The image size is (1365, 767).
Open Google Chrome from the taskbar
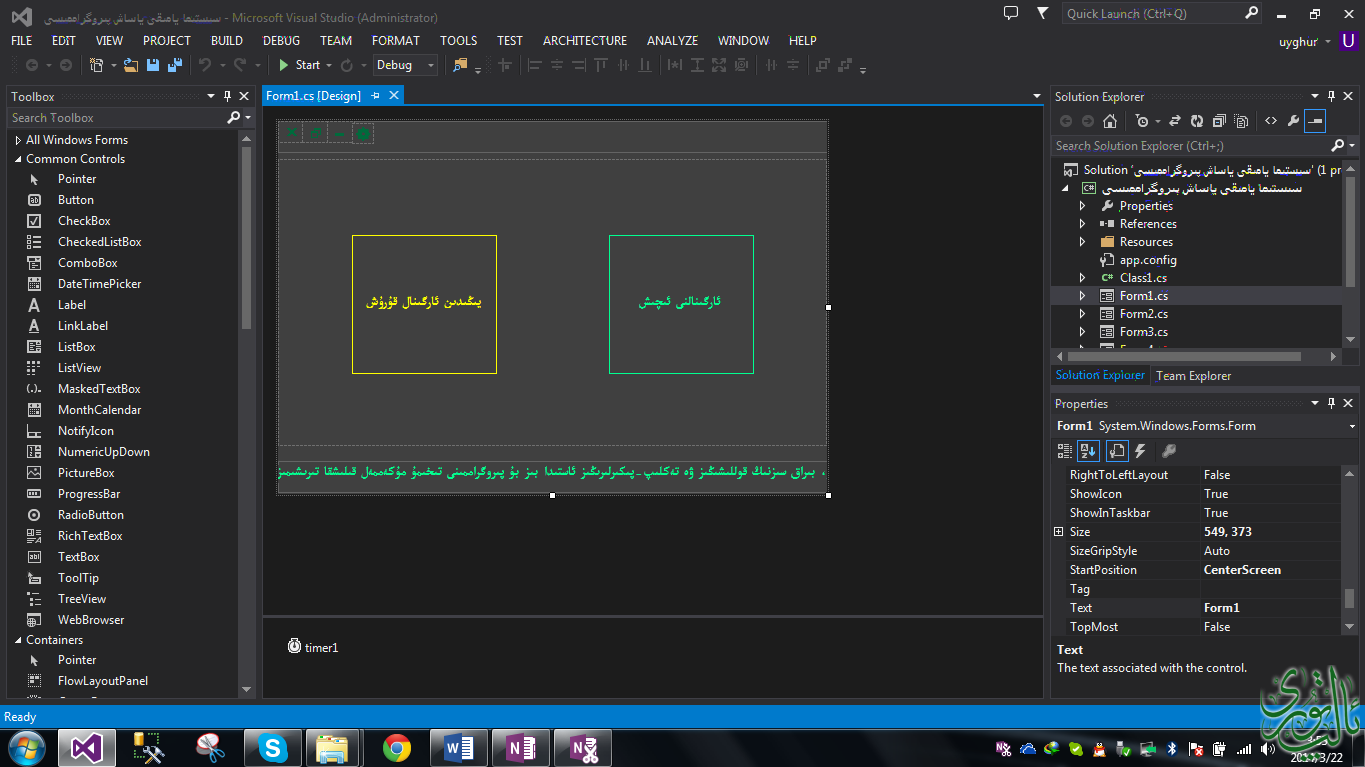point(397,748)
